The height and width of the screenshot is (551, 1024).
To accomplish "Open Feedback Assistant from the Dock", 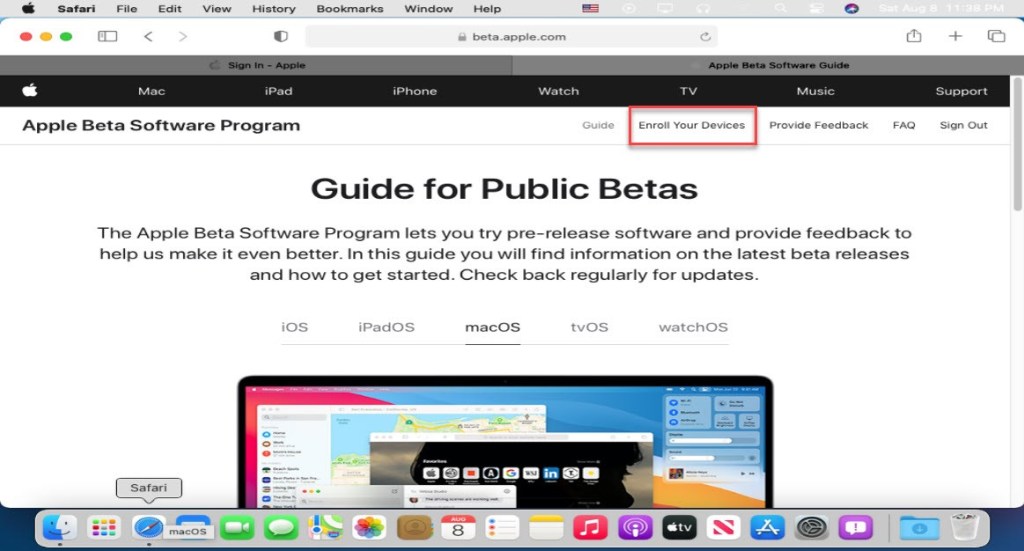I will pyautogui.click(x=856, y=527).
